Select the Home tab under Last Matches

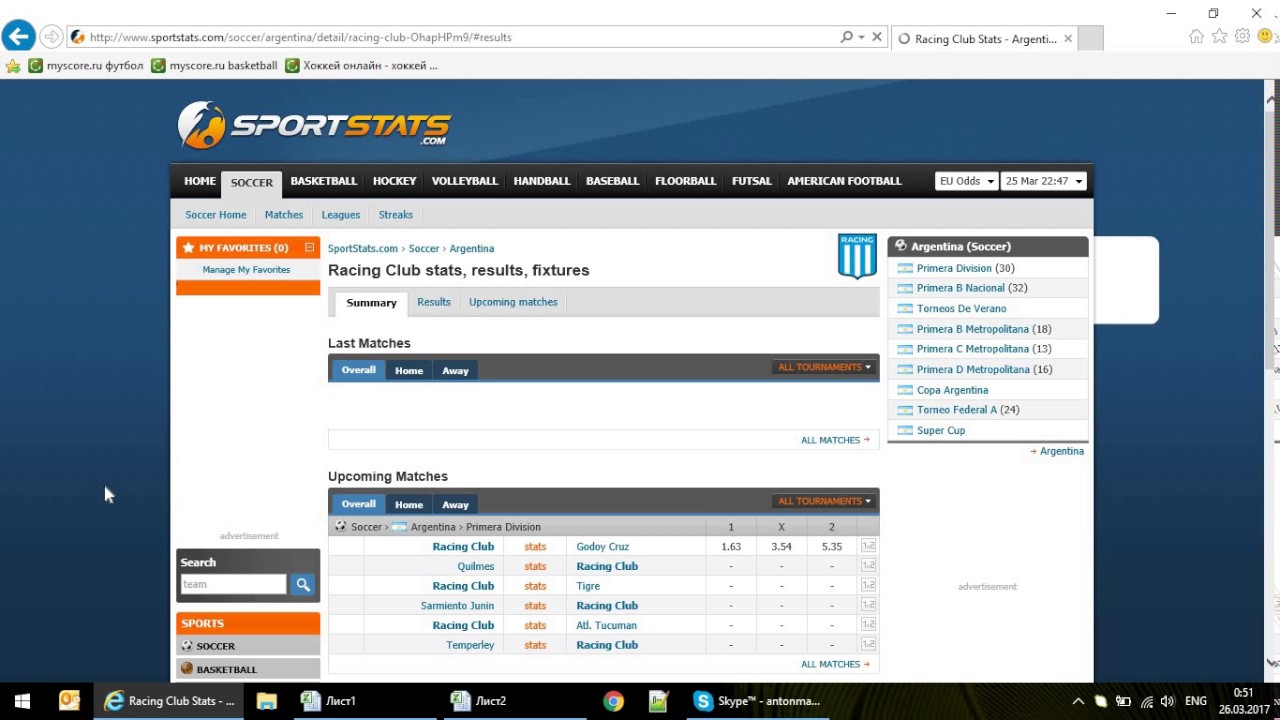click(x=408, y=371)
